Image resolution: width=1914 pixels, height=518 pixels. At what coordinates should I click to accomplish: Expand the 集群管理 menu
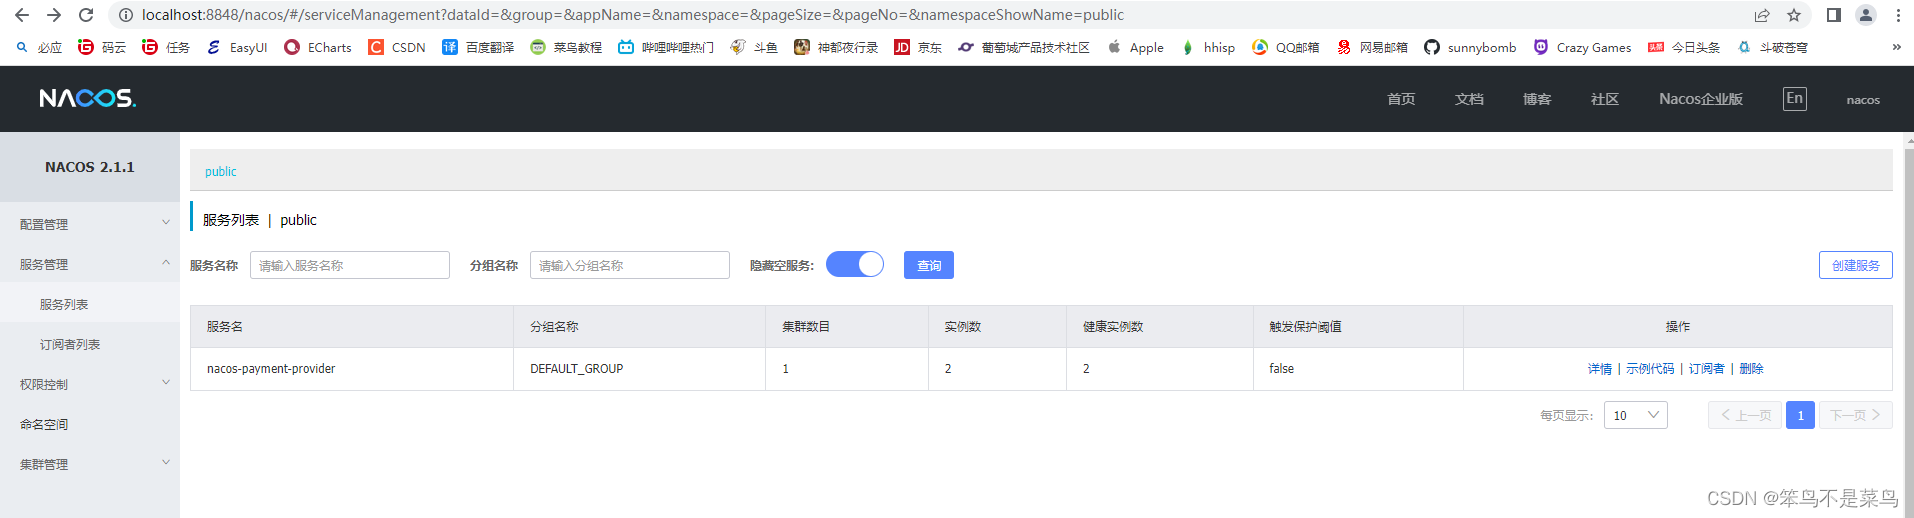pos(90,464)
